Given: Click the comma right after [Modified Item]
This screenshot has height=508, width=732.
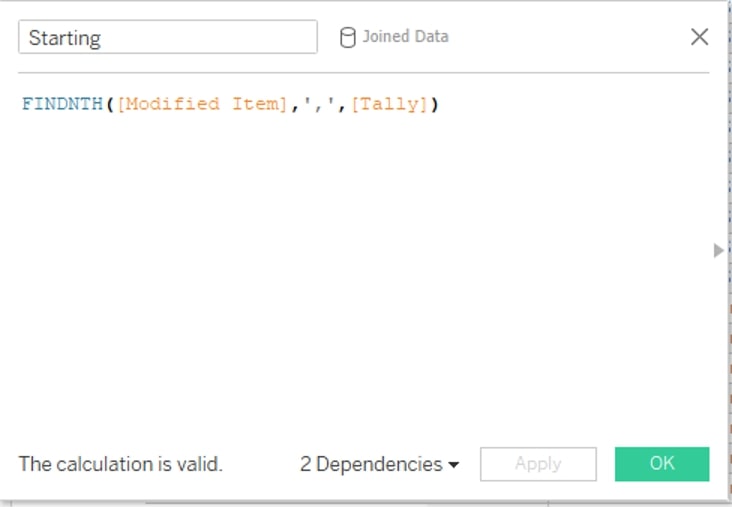Looking at the screenshot, I should tap(295, 106).
